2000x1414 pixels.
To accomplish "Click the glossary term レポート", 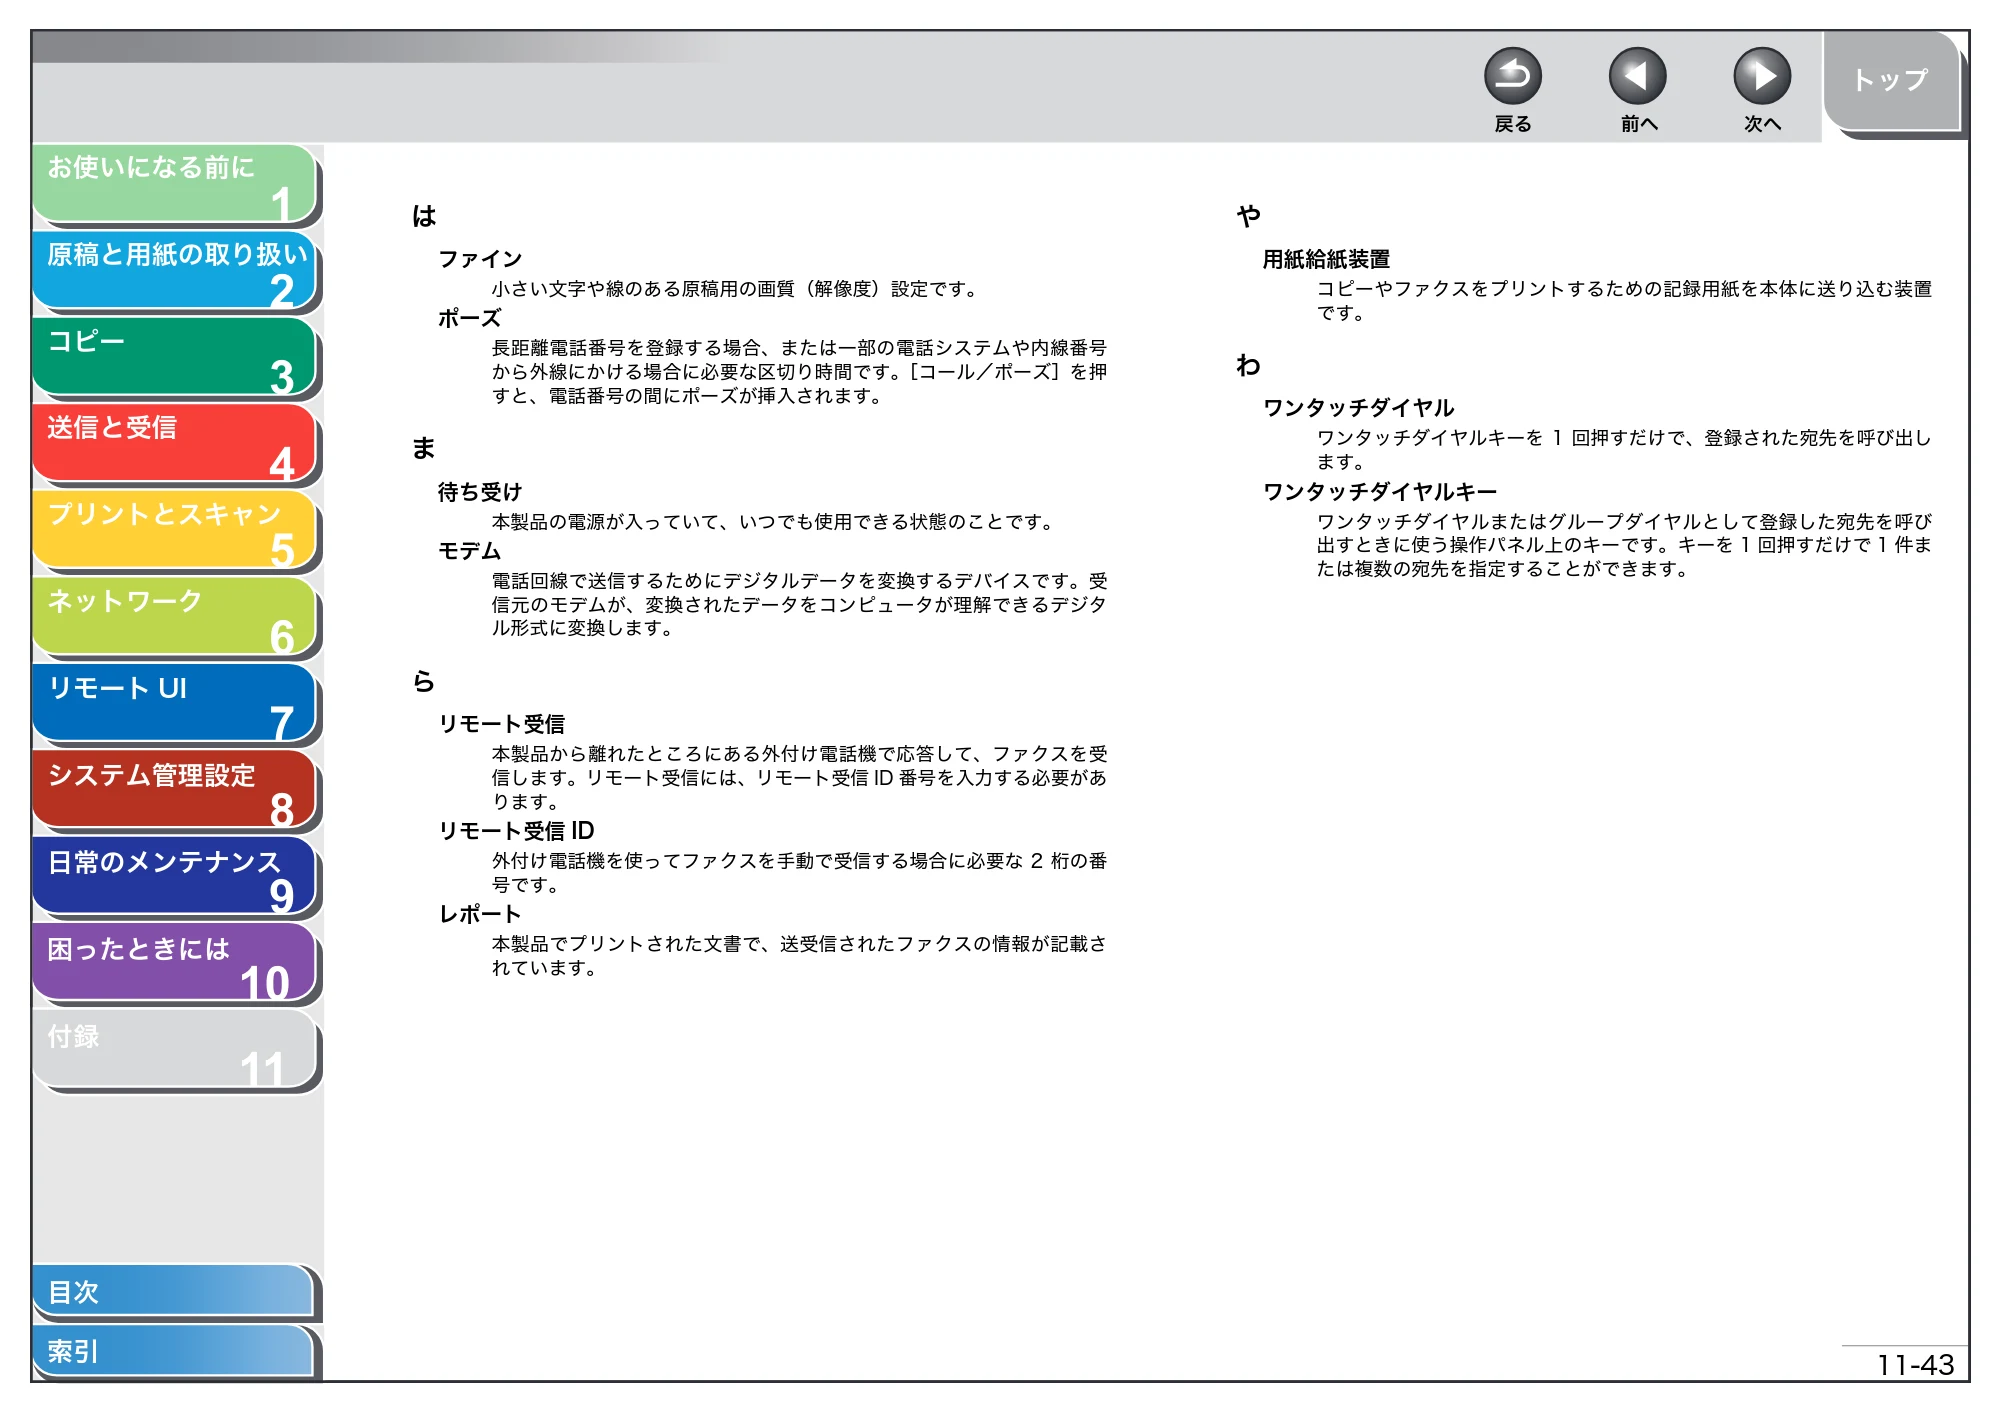I will (x=480, y=914).
